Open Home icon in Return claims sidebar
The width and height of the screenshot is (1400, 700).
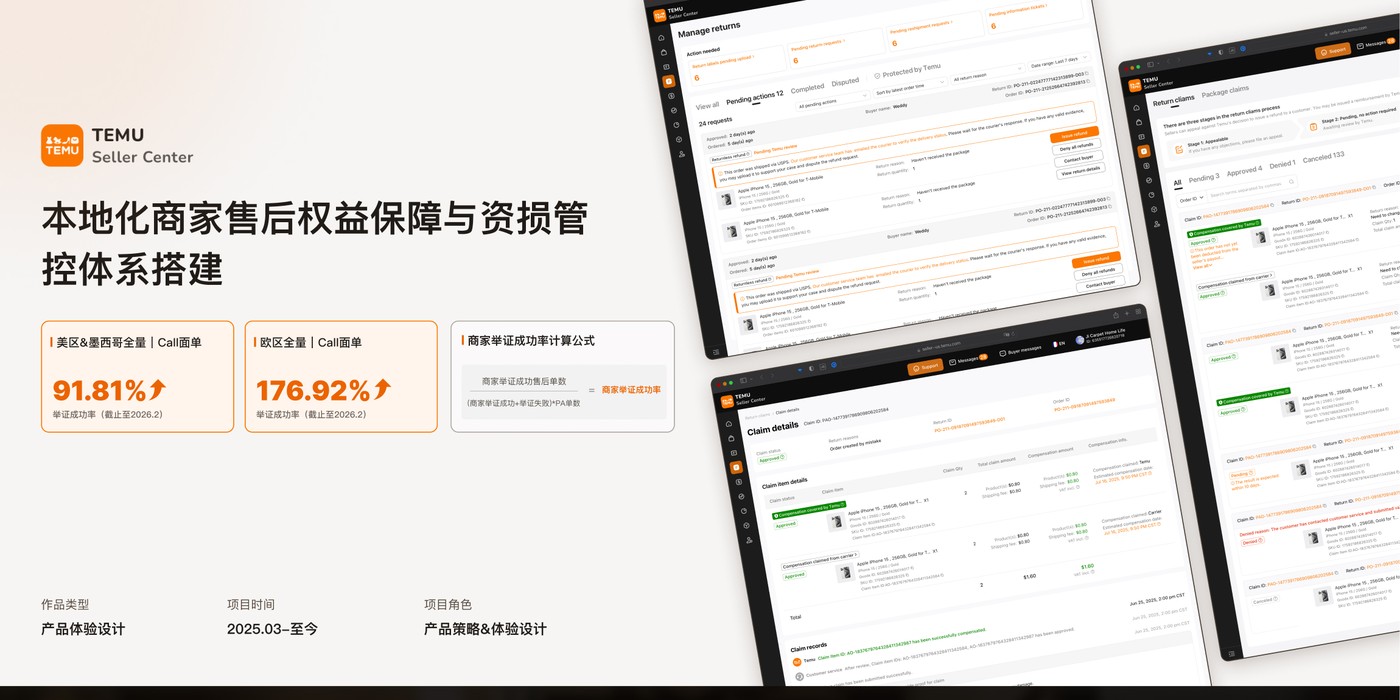pos(1137,108)
